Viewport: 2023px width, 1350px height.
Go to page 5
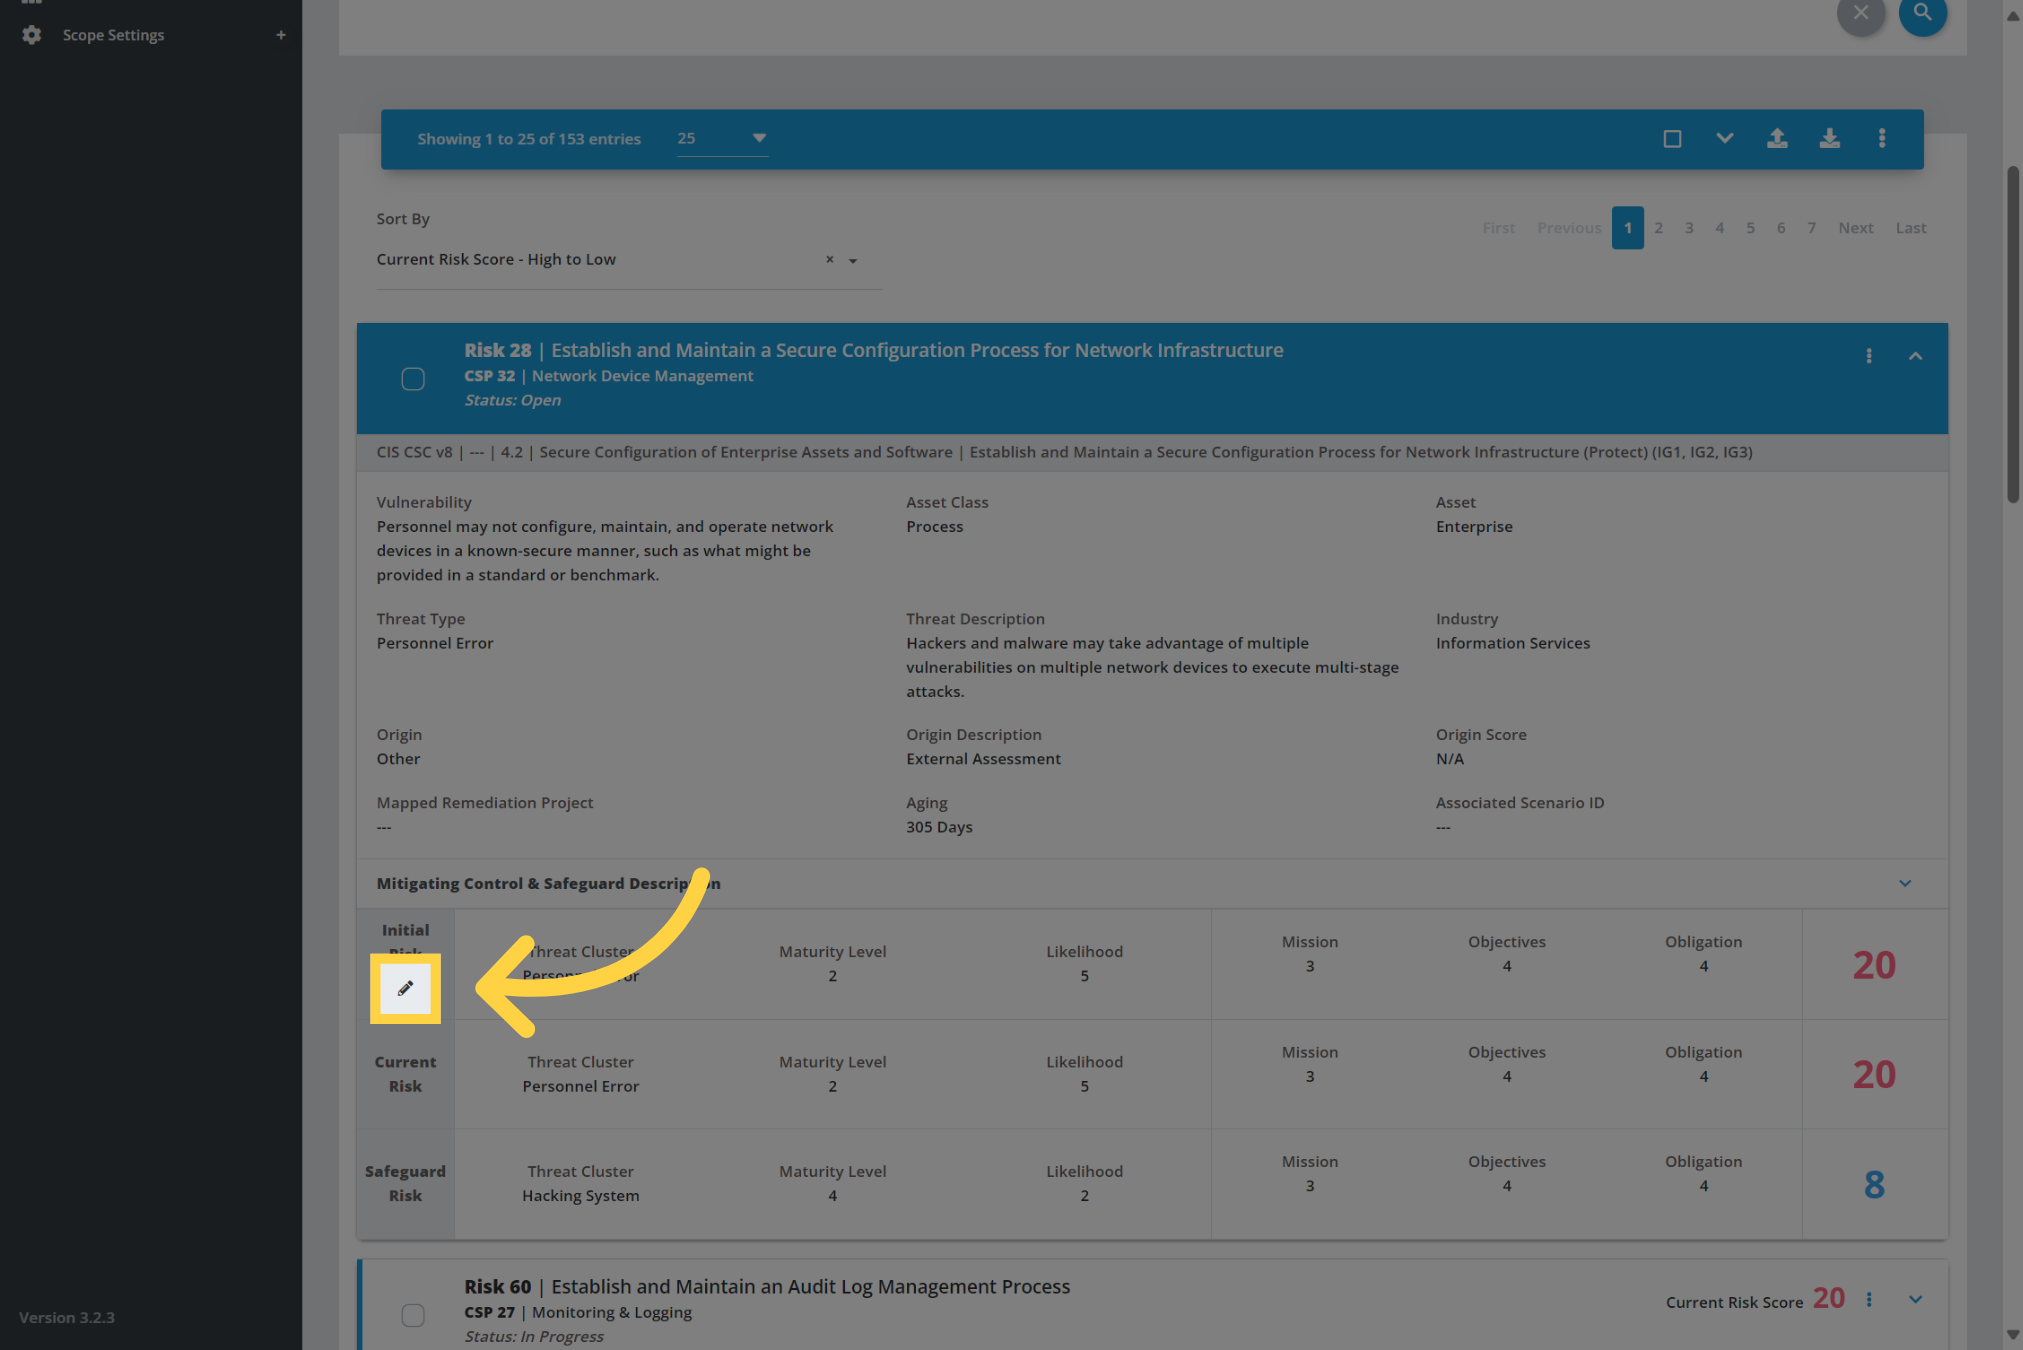tap(1750, 228)
